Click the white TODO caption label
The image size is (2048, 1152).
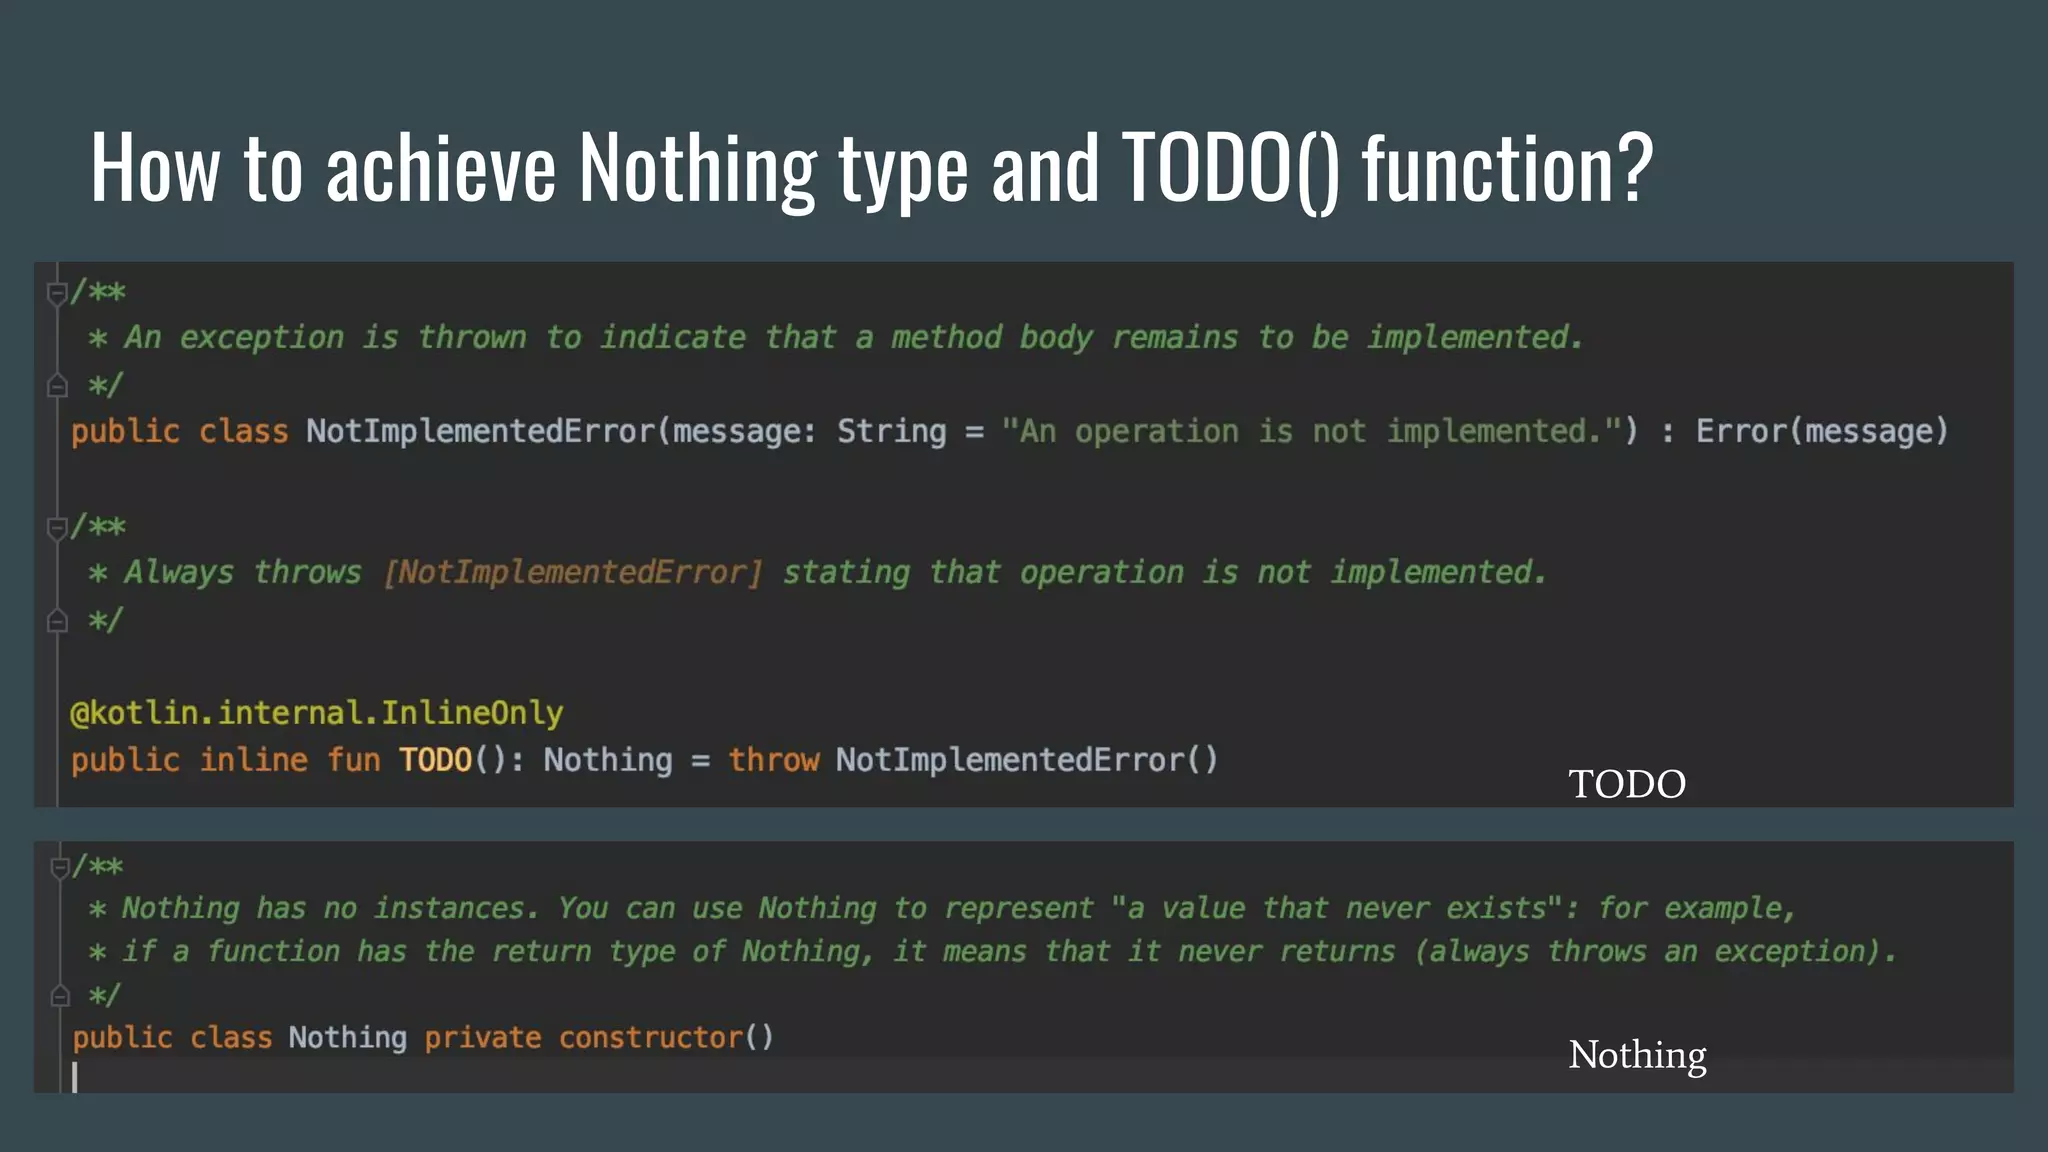pyautogui.click(x=1626, y=784)
